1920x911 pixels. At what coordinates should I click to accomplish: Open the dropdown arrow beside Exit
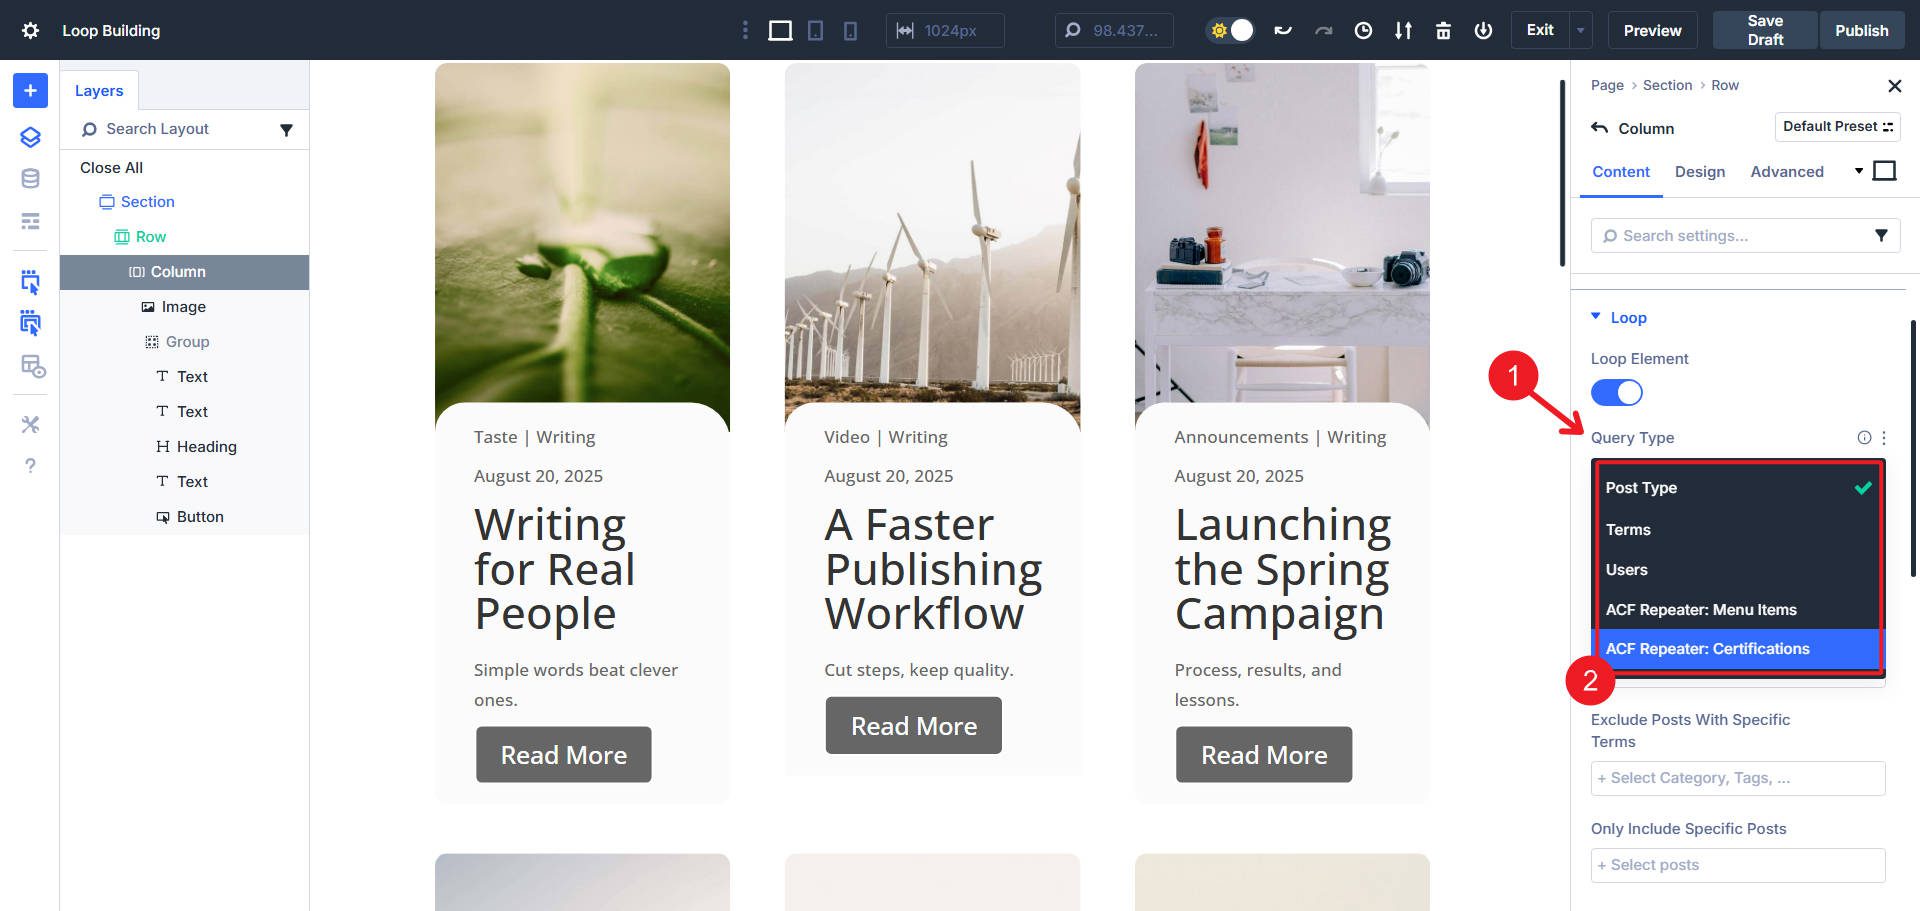[x=1581, y=30]
